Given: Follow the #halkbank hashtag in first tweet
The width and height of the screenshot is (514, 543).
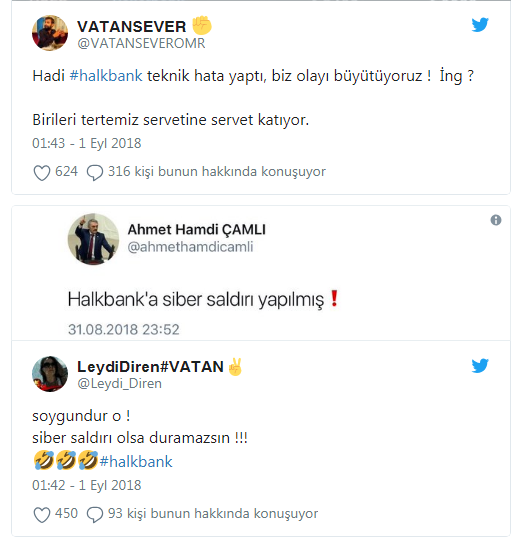Looking at the screenshot, I should pyautogui.click(x=106, y=75).
